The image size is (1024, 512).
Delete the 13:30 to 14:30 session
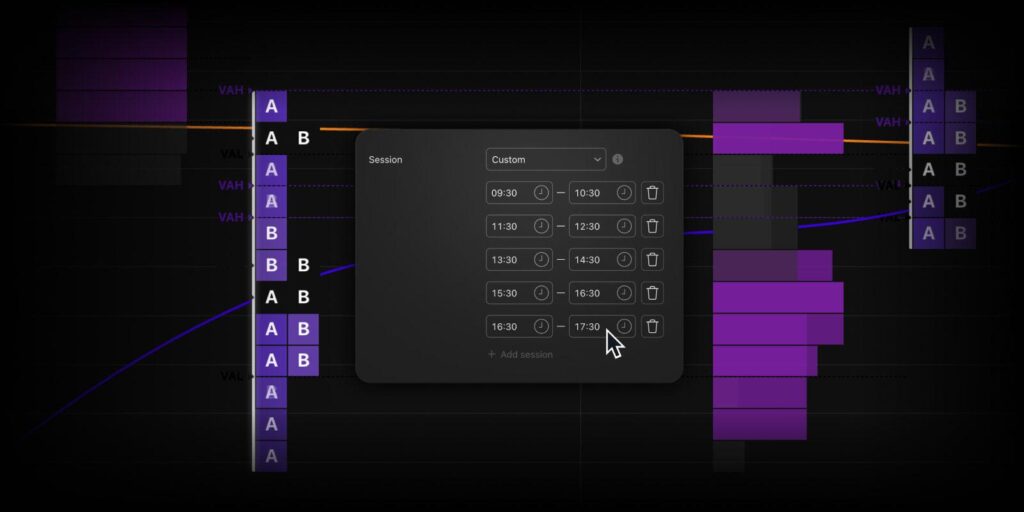coord(652,260)
